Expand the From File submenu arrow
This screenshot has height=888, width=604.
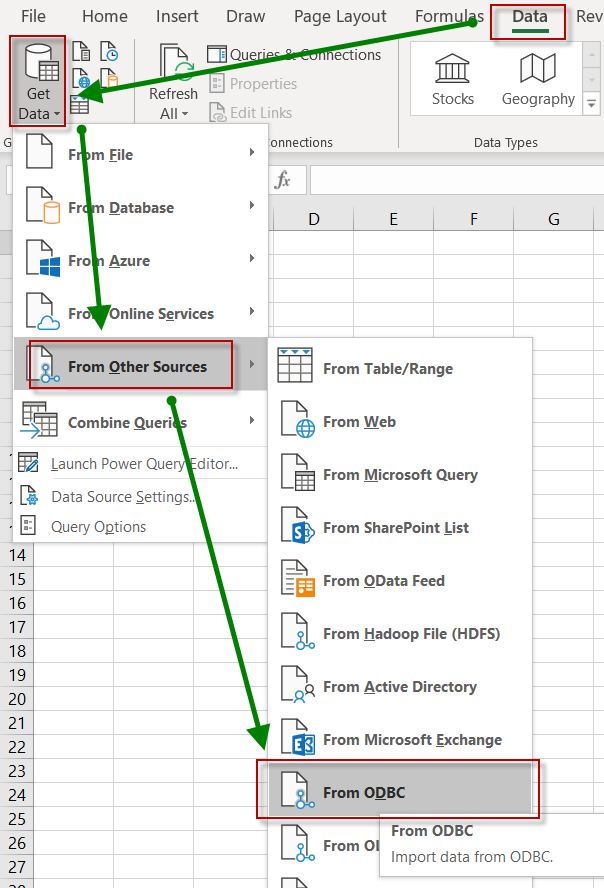[x=252, y=154]
